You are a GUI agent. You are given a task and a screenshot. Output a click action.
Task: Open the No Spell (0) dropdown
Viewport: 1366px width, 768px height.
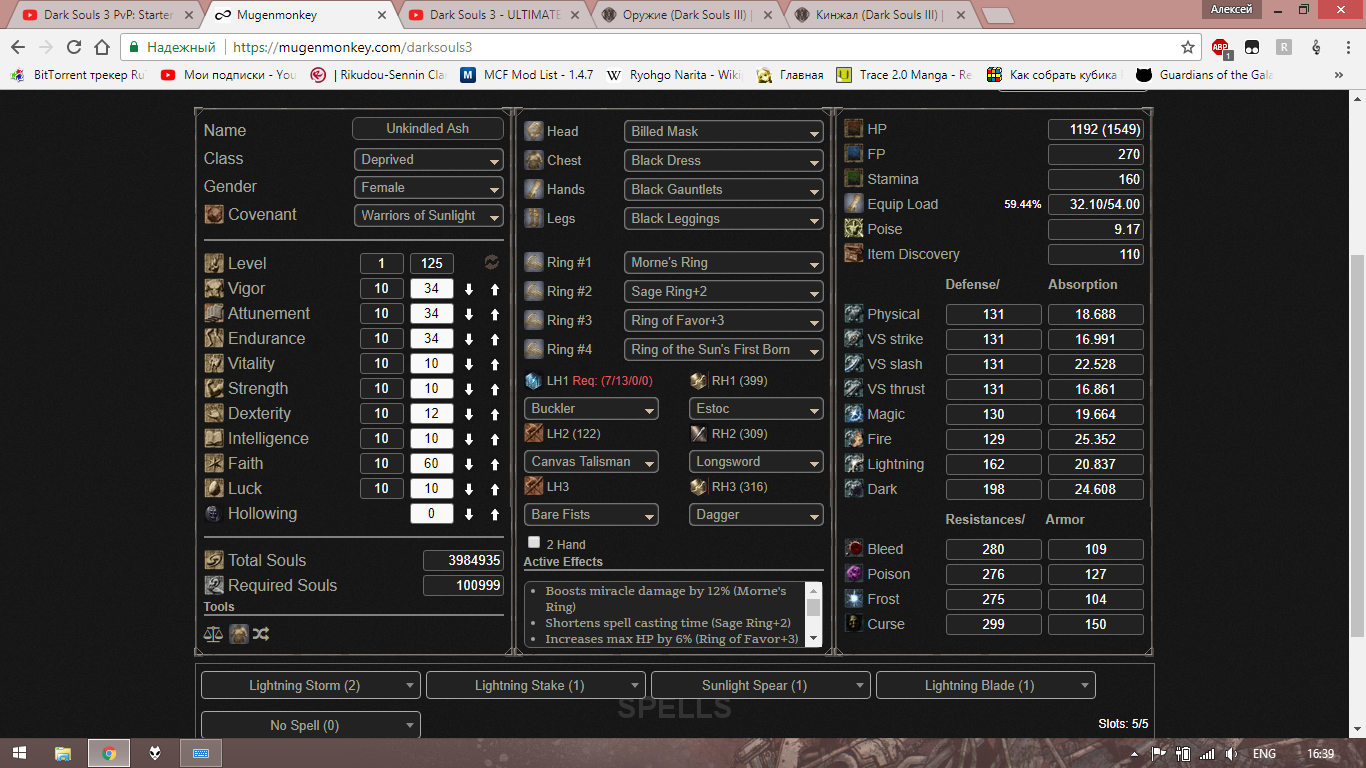[311, 725]
